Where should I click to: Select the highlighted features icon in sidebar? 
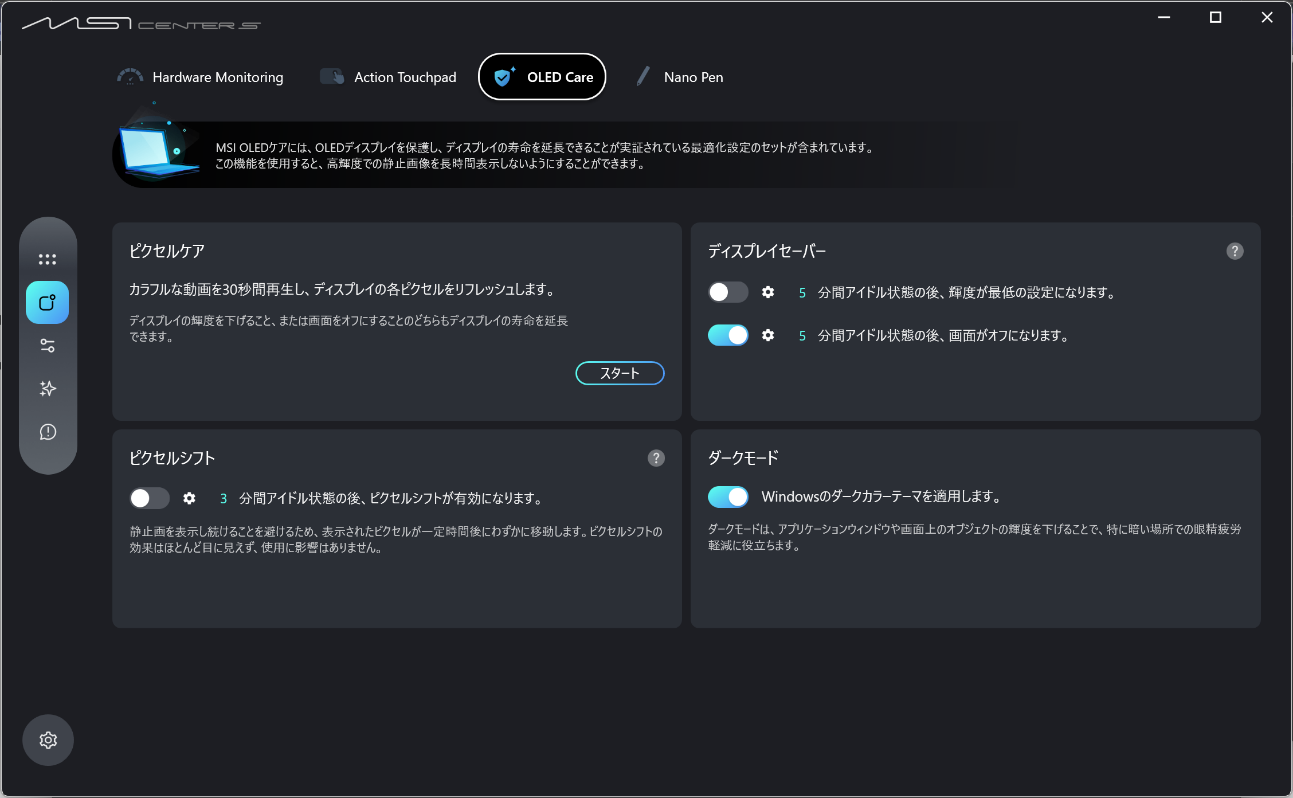pyautogui.click(x=47, y=302)
